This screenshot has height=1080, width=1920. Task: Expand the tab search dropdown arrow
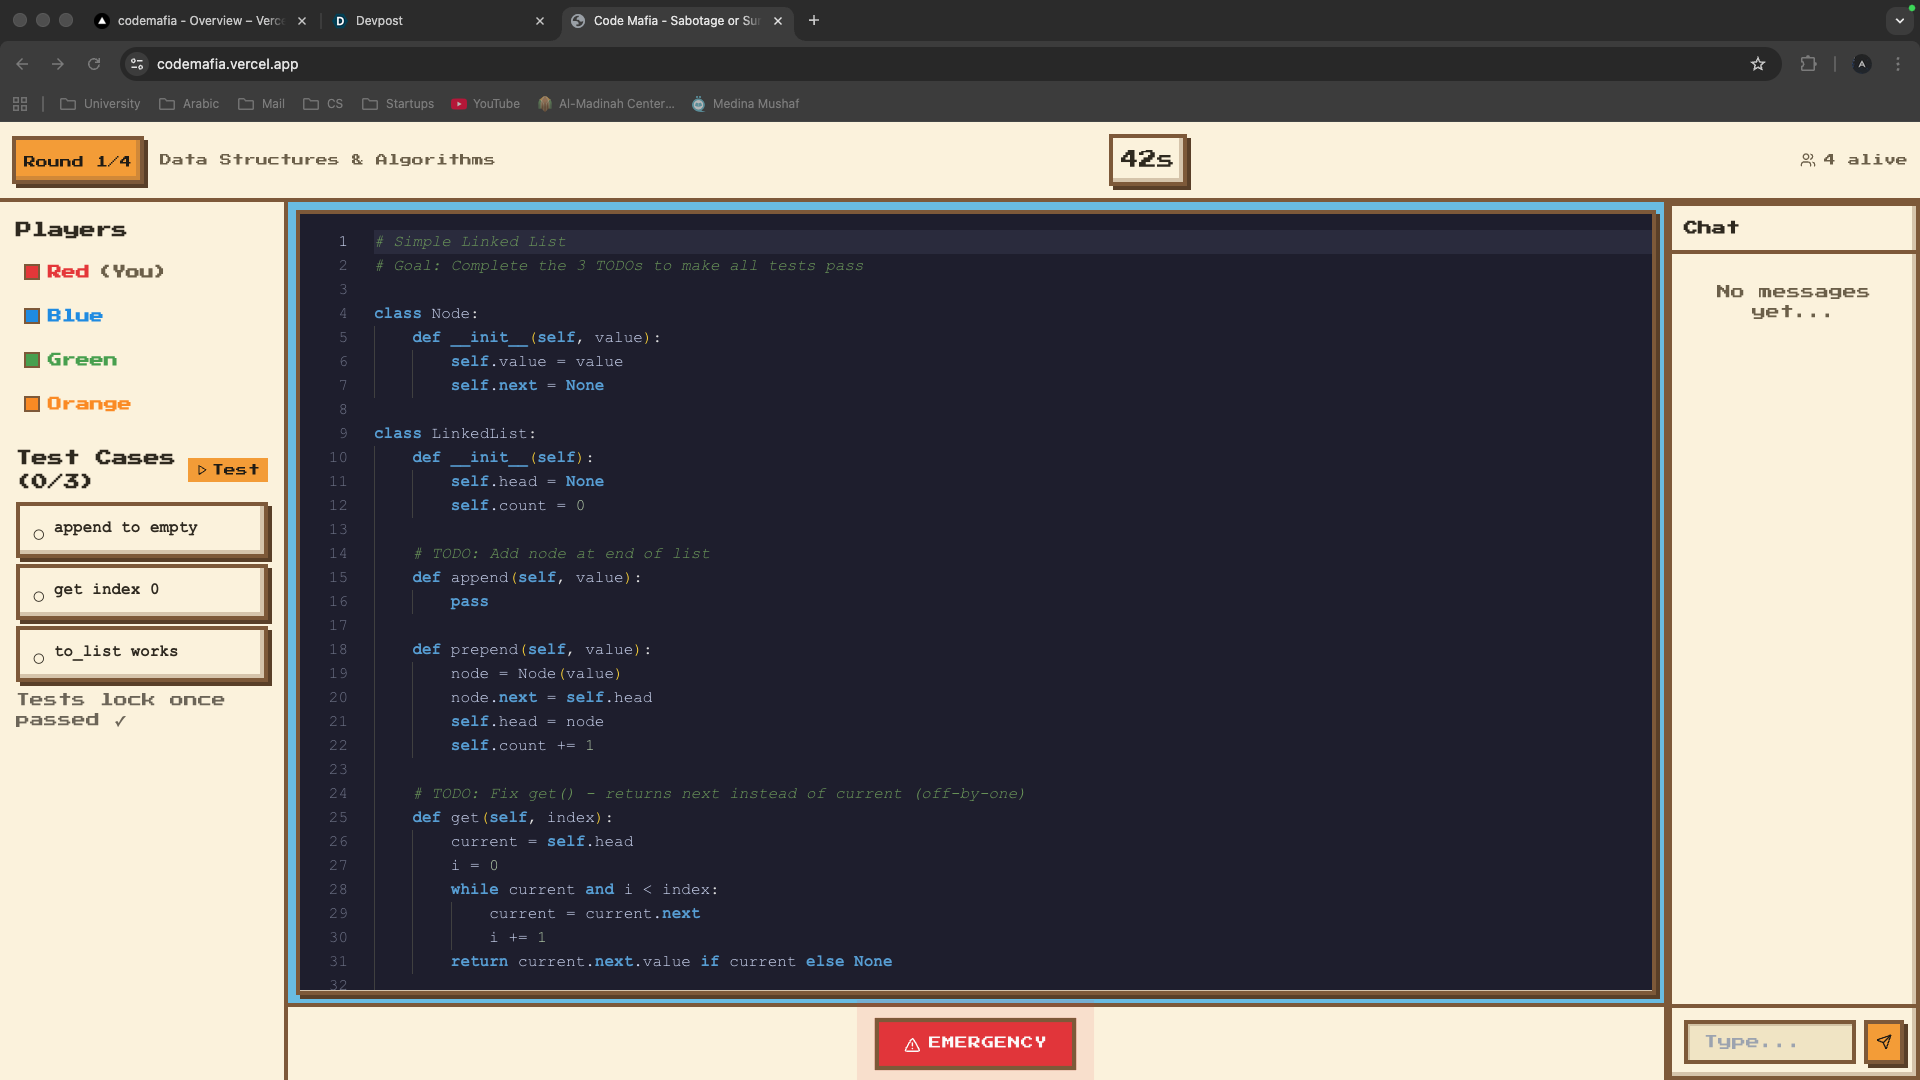[x=1899, y=20]
